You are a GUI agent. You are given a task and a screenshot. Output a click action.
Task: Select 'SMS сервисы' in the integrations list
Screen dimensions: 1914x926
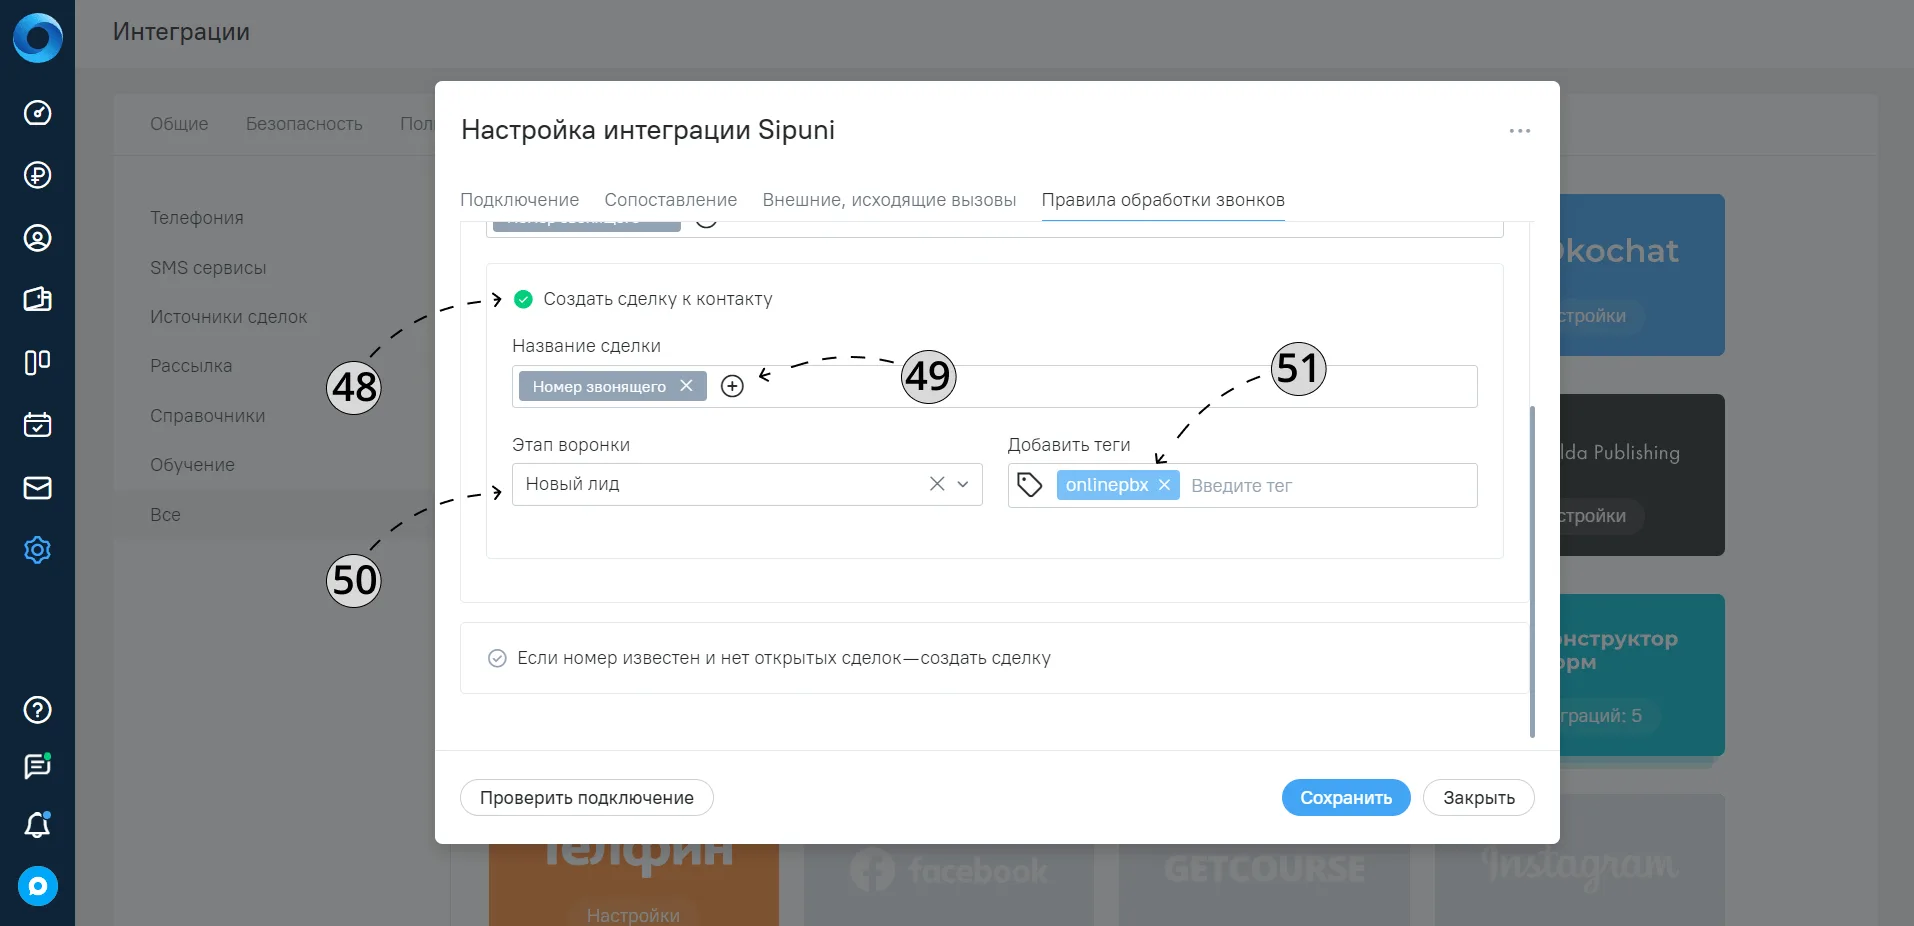click(208, 268)
